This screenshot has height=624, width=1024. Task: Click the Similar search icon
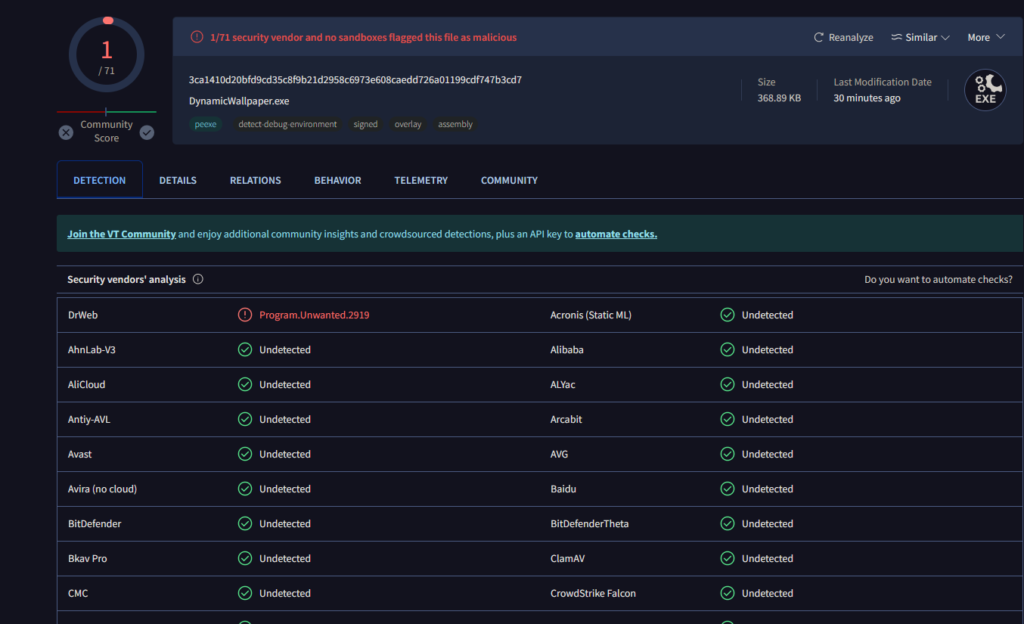point(897,37)
